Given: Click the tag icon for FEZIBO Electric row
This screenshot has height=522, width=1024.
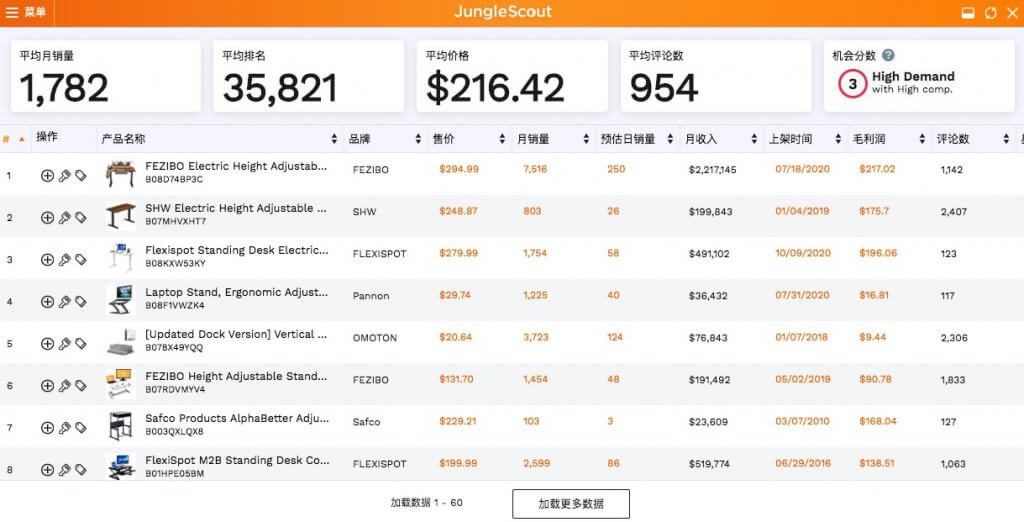Looking at the screenshot, I should click(x=80, y=175).
